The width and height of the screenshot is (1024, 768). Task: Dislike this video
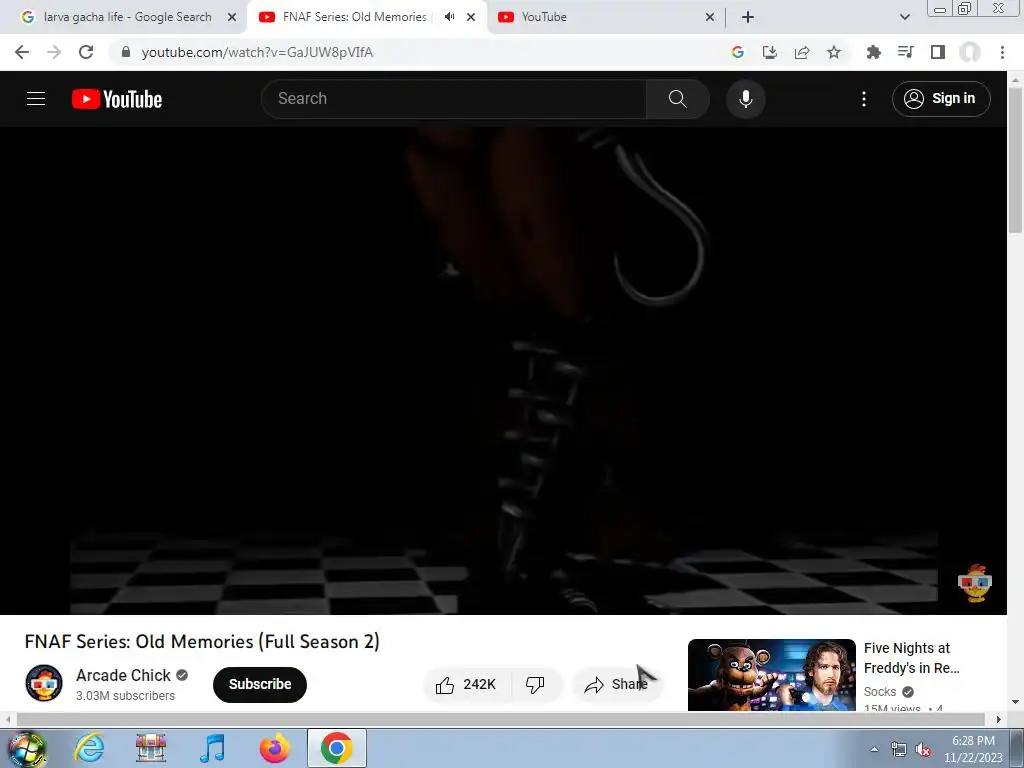(535, 684)
